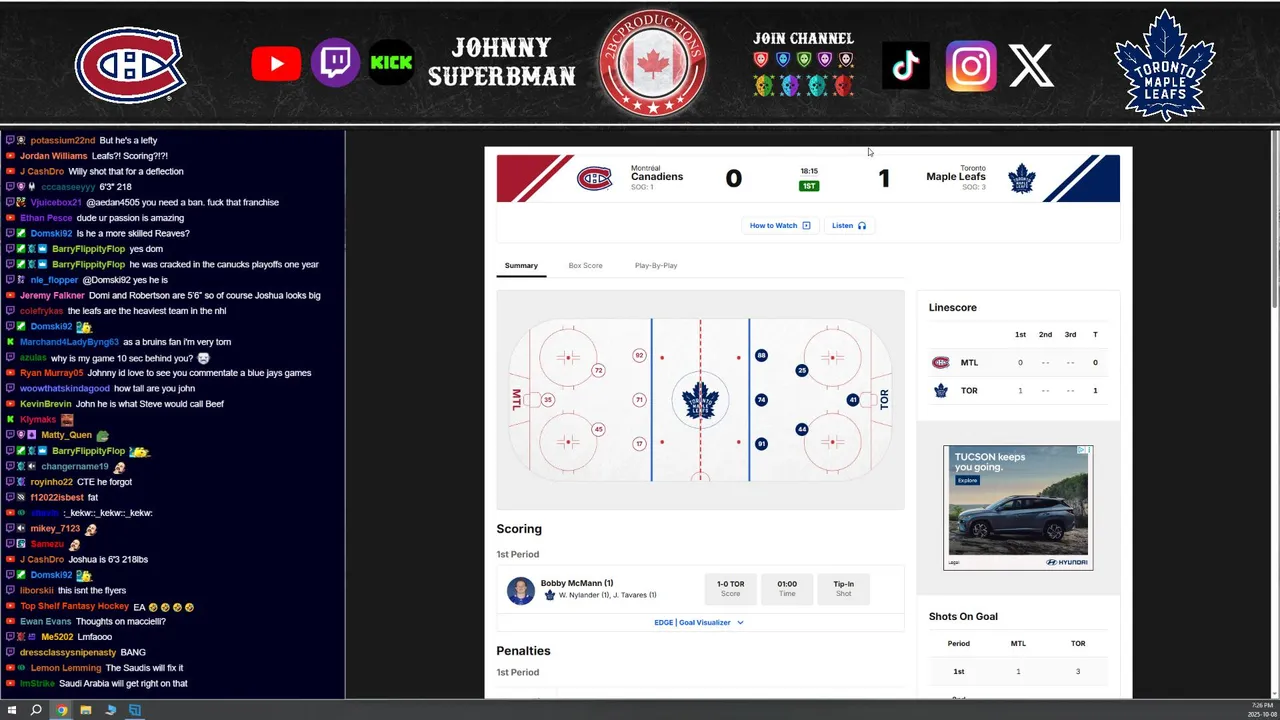
Task: Click the Tip-In shot type cell
Action: click(x=843, y=589)
